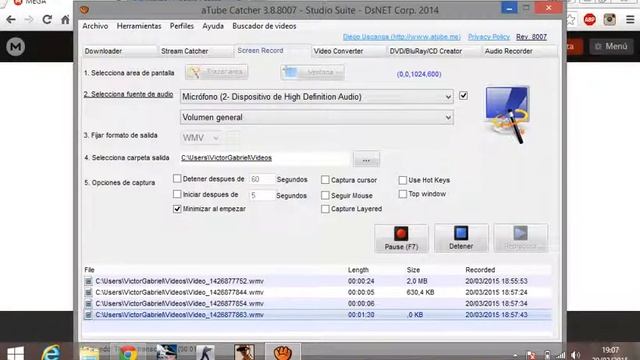This screenshot has height=360, width=640.
Task: Click the Size column header
Action: click(x=413, y=270)
